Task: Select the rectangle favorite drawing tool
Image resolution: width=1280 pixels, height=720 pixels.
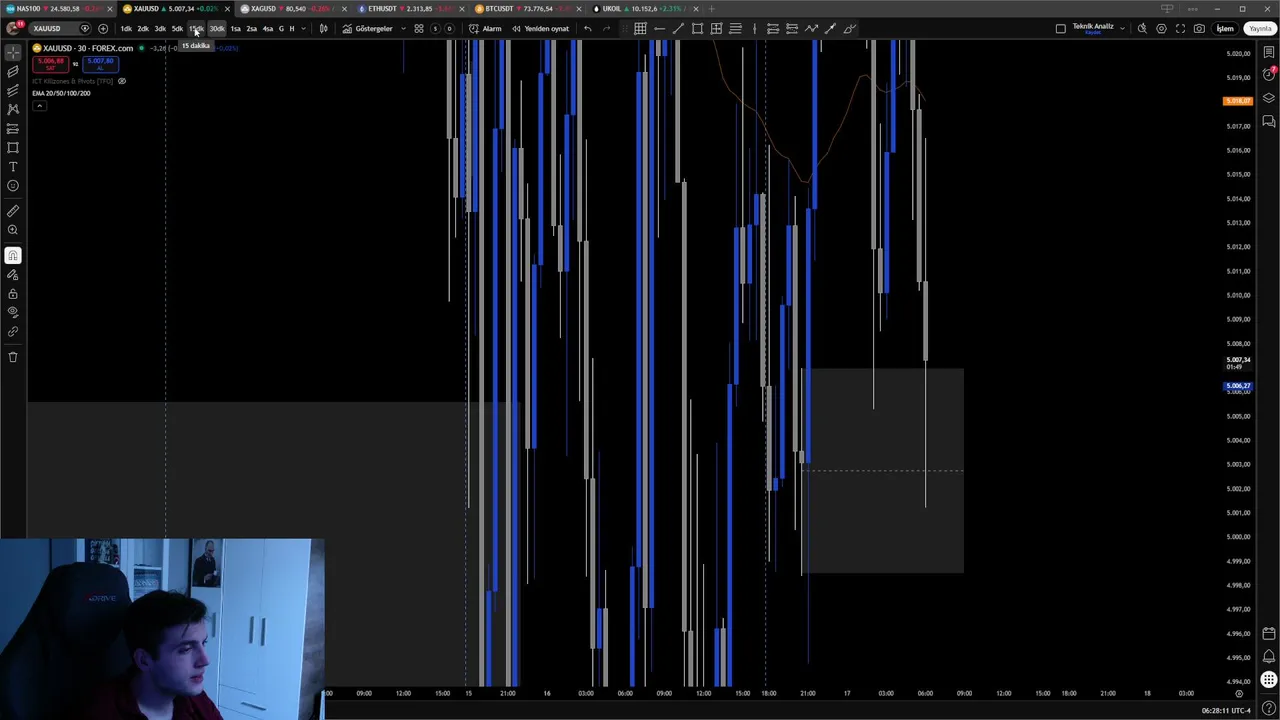Action: coord(697,29)
